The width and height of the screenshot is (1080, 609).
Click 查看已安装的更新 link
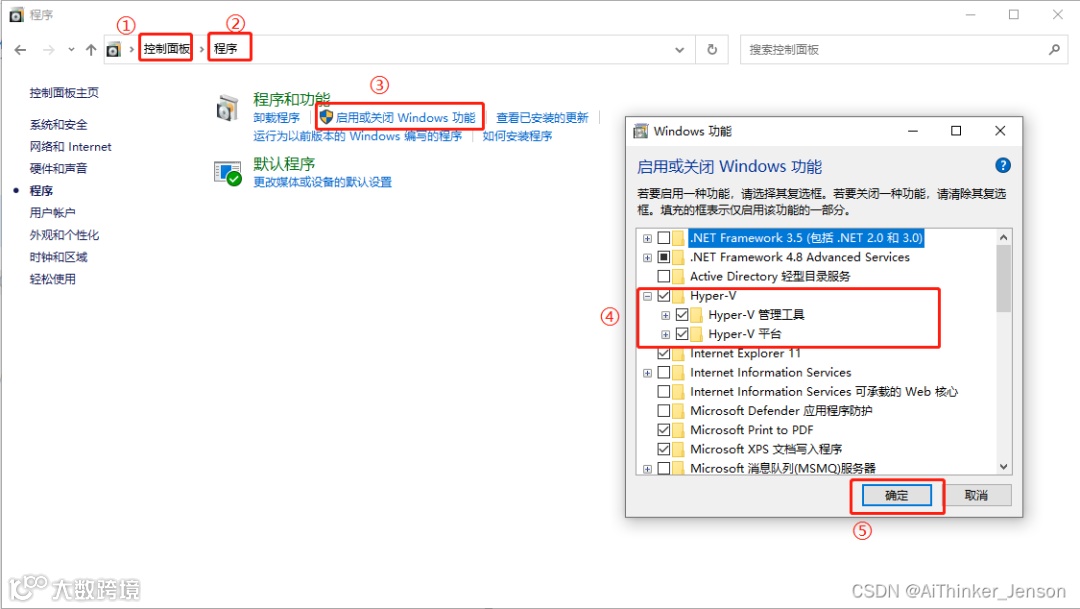[x=542, y=118]
